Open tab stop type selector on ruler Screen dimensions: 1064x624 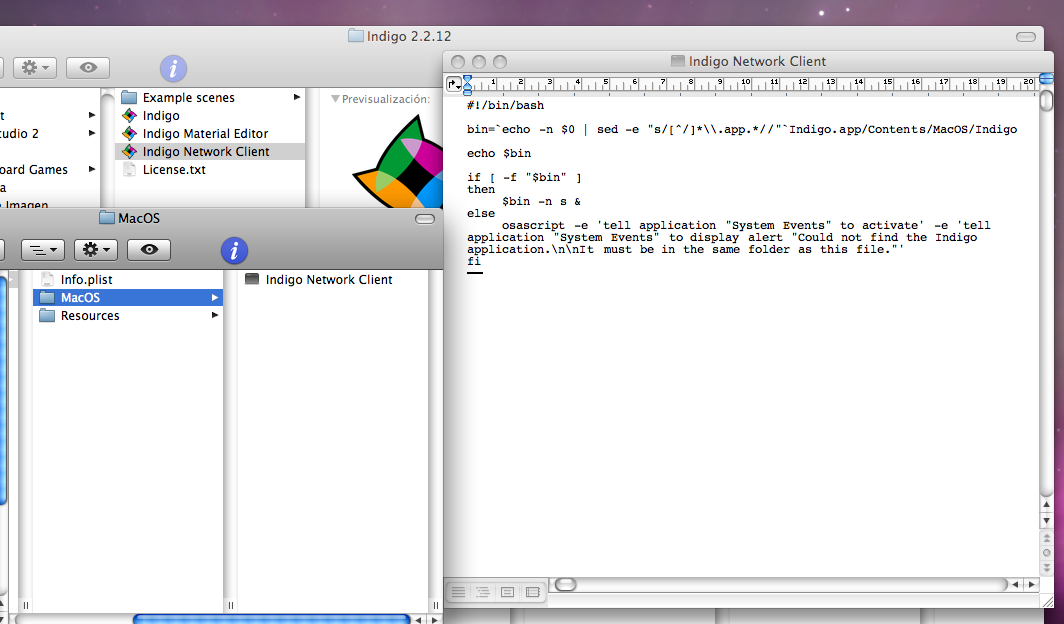pyautogui.click(x=453, y=84)
